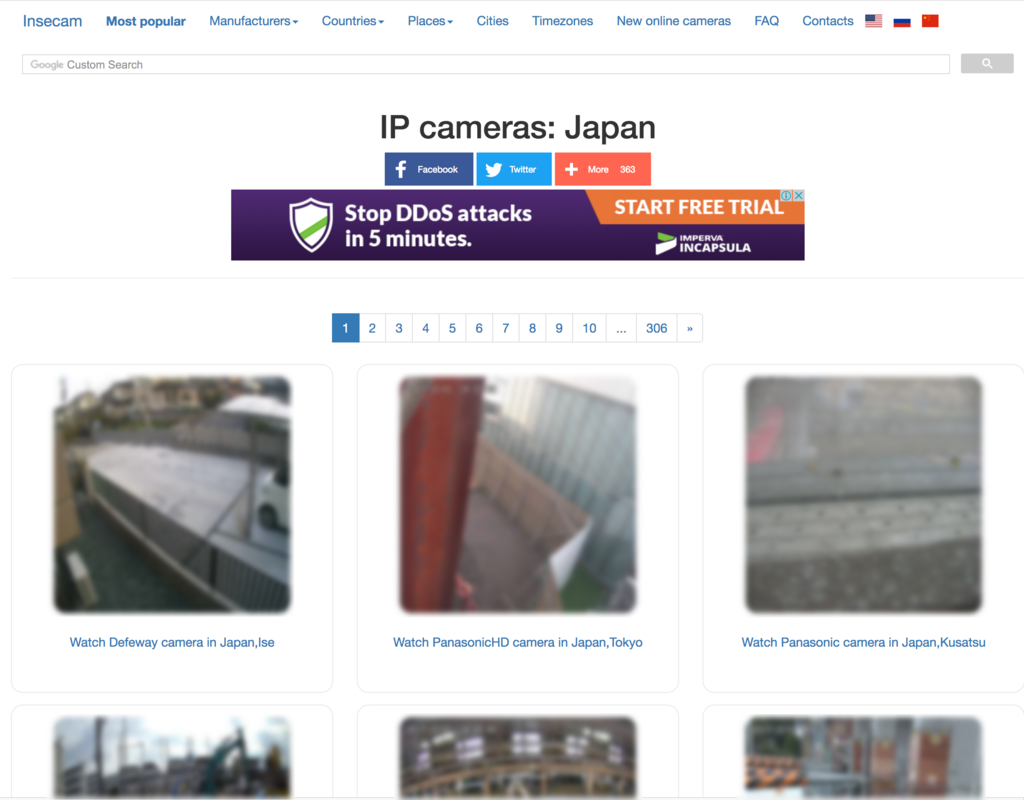Viewport: 1024px width, 800px height.
Task: Click the Start Free Trial ad button
Action: point(698,207)
